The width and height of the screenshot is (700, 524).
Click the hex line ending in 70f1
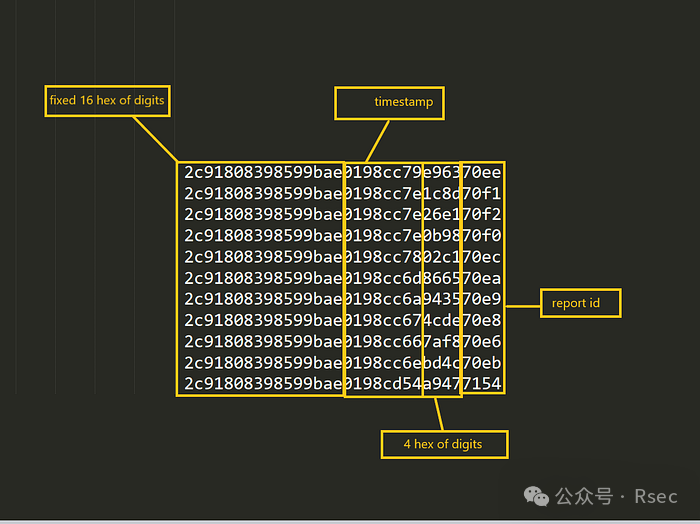pos(342,194)
